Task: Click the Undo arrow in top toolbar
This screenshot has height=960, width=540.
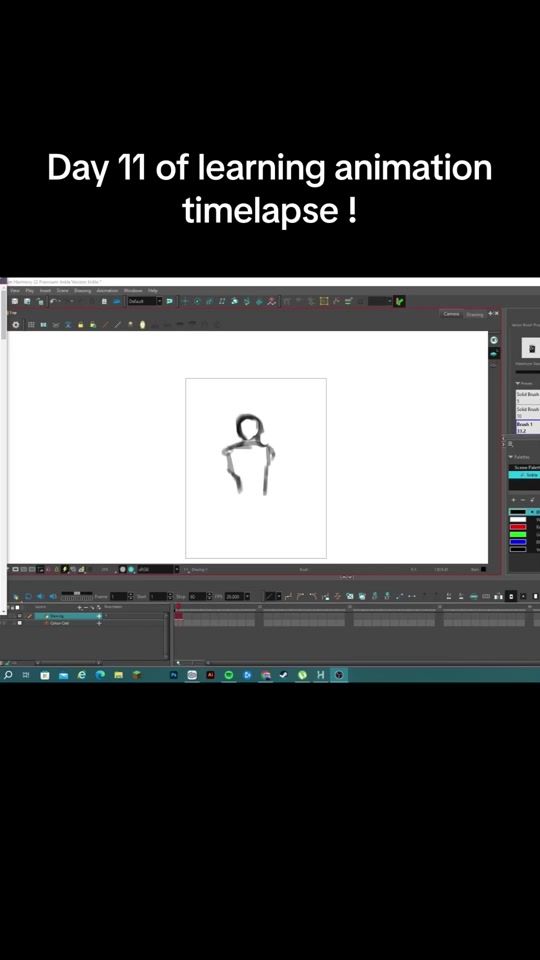Action: [x=53, y=301]
